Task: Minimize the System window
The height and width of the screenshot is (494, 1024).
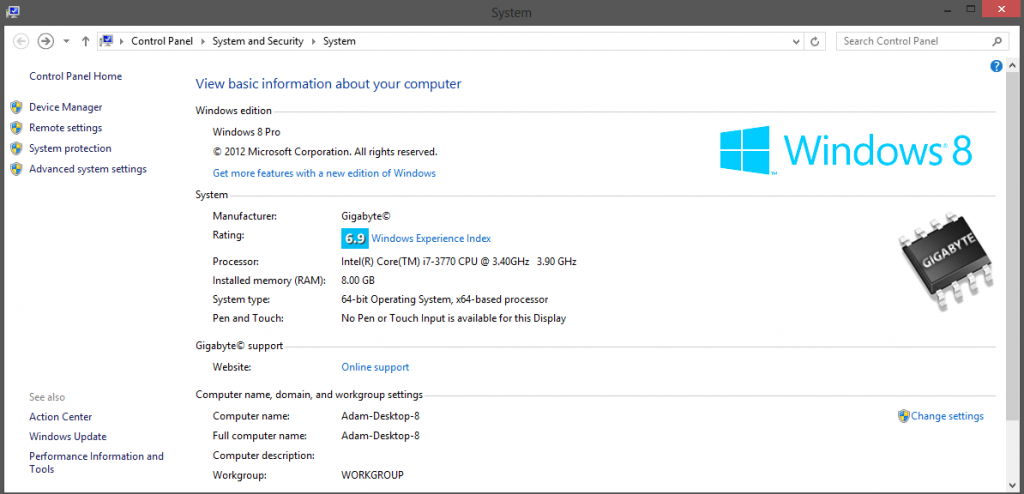Action: pyautogui.click(x=948, y=9)
